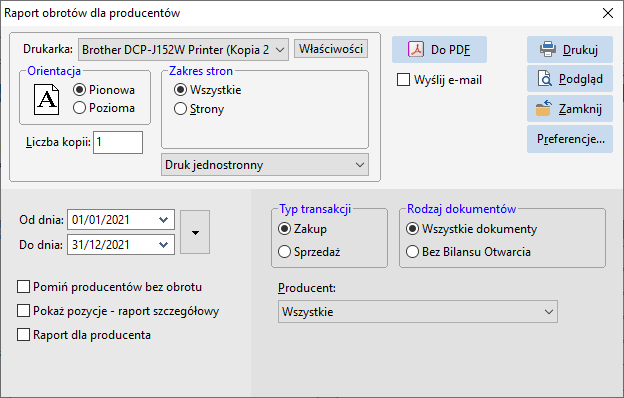This screenshot has height=398, width=624.
Task: Click the printer icon on Drukuj
Action: tap(548, 49)
